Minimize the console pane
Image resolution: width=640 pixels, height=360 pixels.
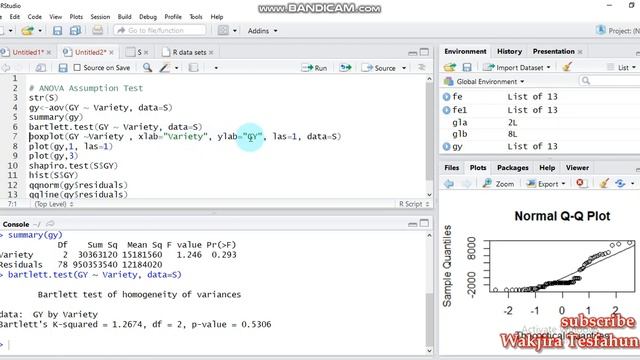pyautogui.click(x=413, y=224)
